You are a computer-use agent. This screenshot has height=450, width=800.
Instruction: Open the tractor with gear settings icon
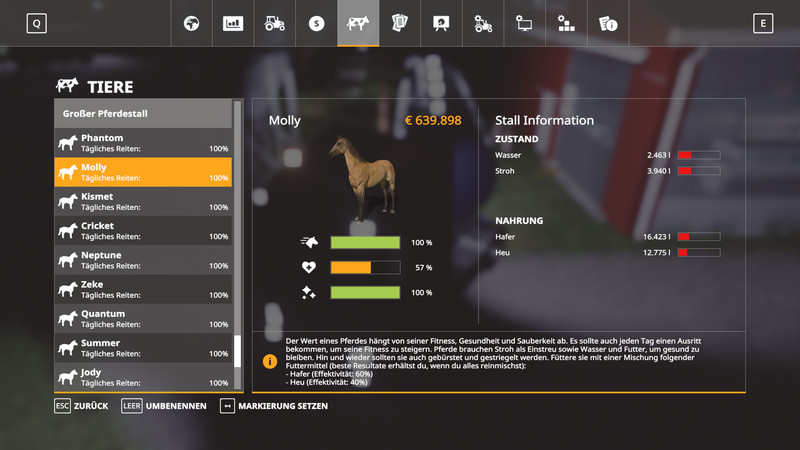pyautogui.click(x=483, y=23)
